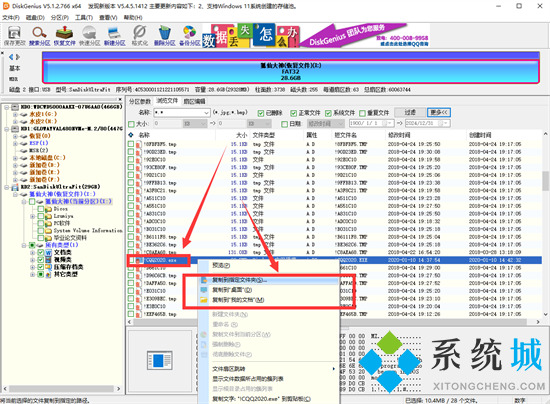The height and width of the screenshot is (404, 550).
Task: Click the Dicos folder icon in tree
Action: click(48, 209)
